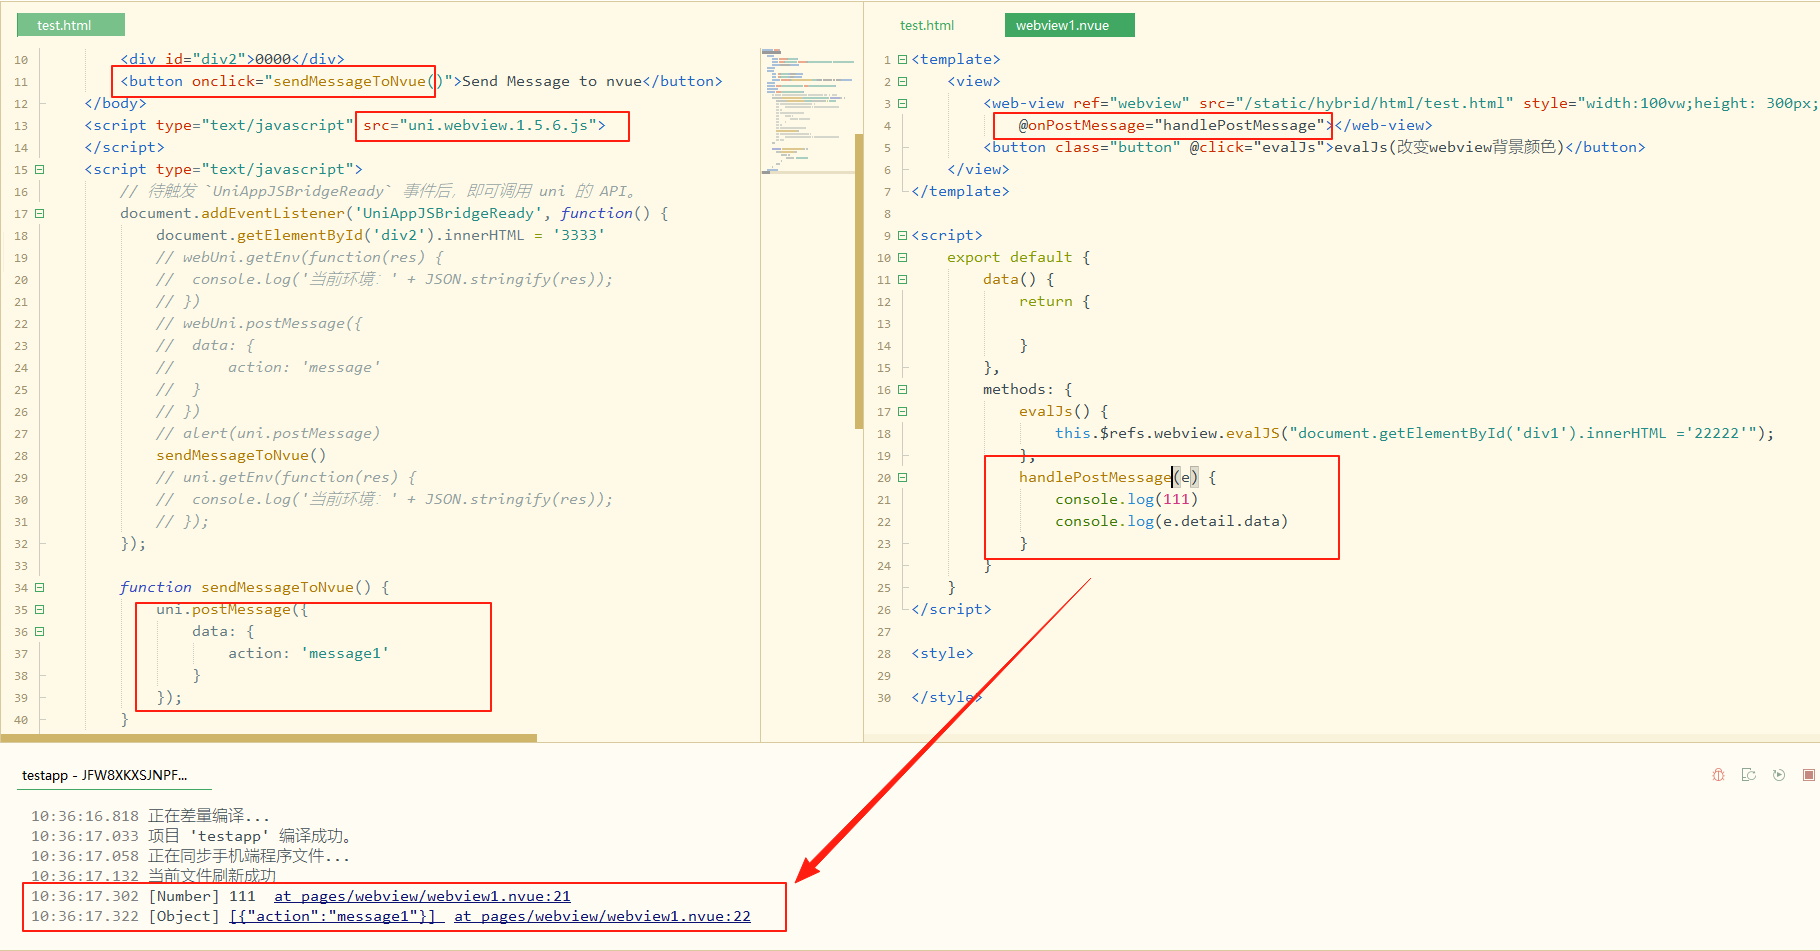Screen dimensions: 1820x951
Task: Click the vertical scrollbar of left editor
Action: pos(859,281)
